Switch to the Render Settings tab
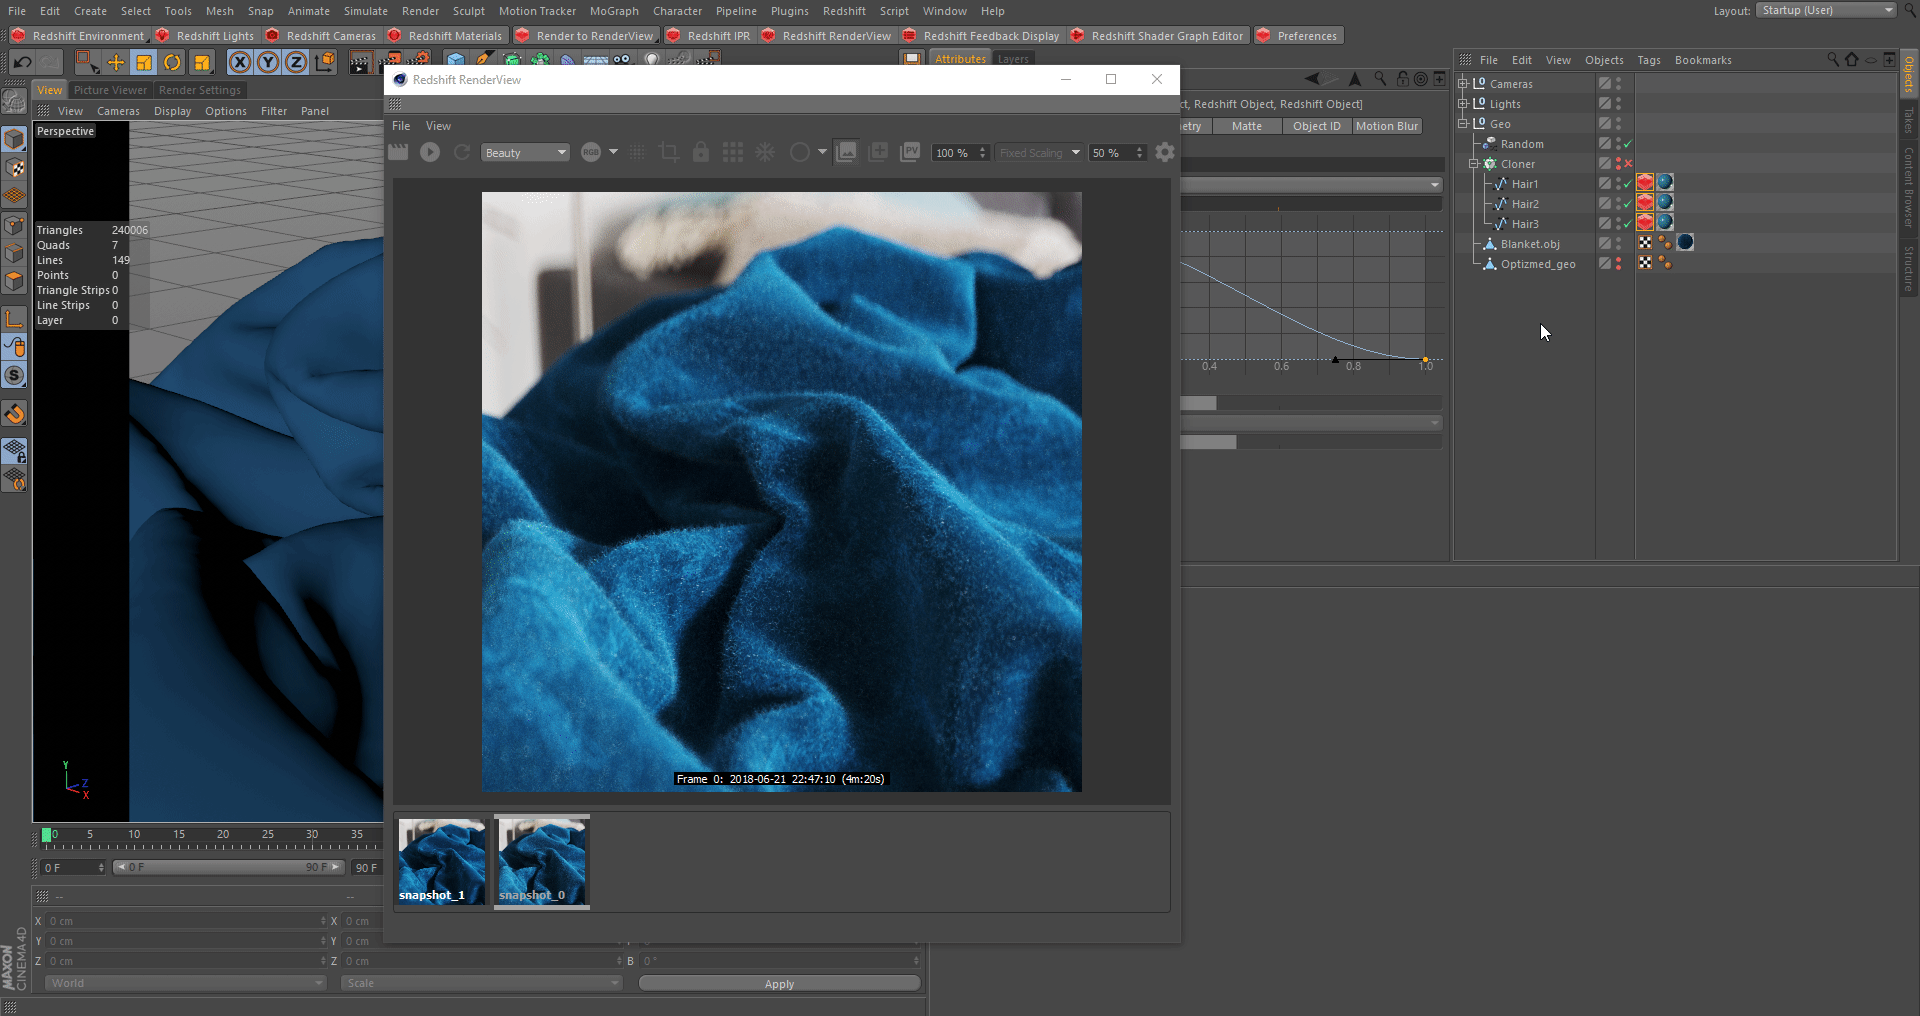Image resolution: width=1920 pixels, height=1016 pixels. tap(200, 90)
